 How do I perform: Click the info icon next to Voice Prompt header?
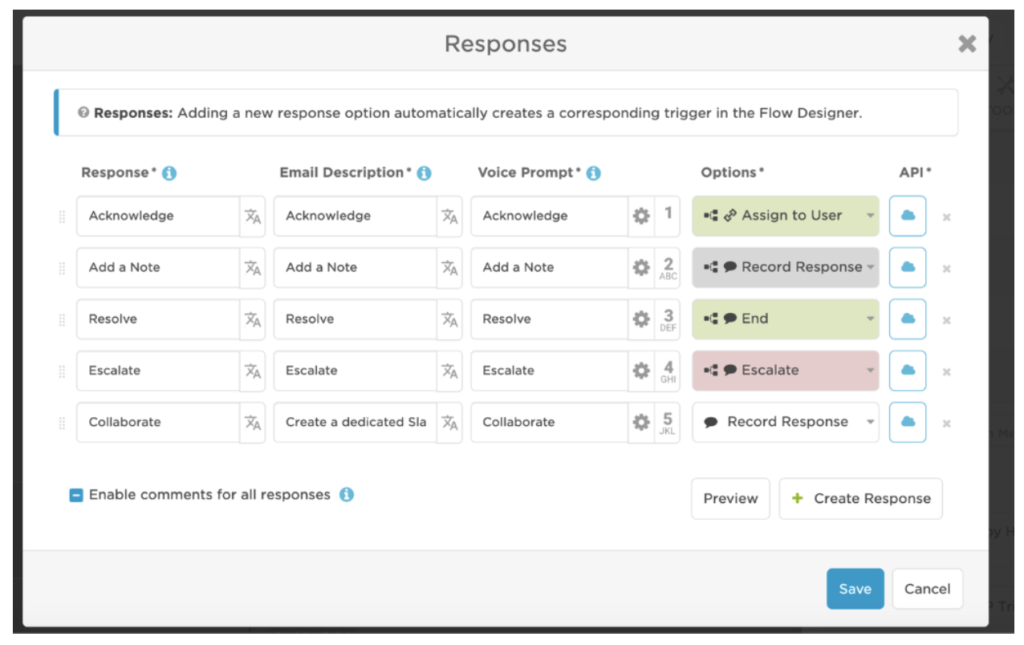point(594,171)
